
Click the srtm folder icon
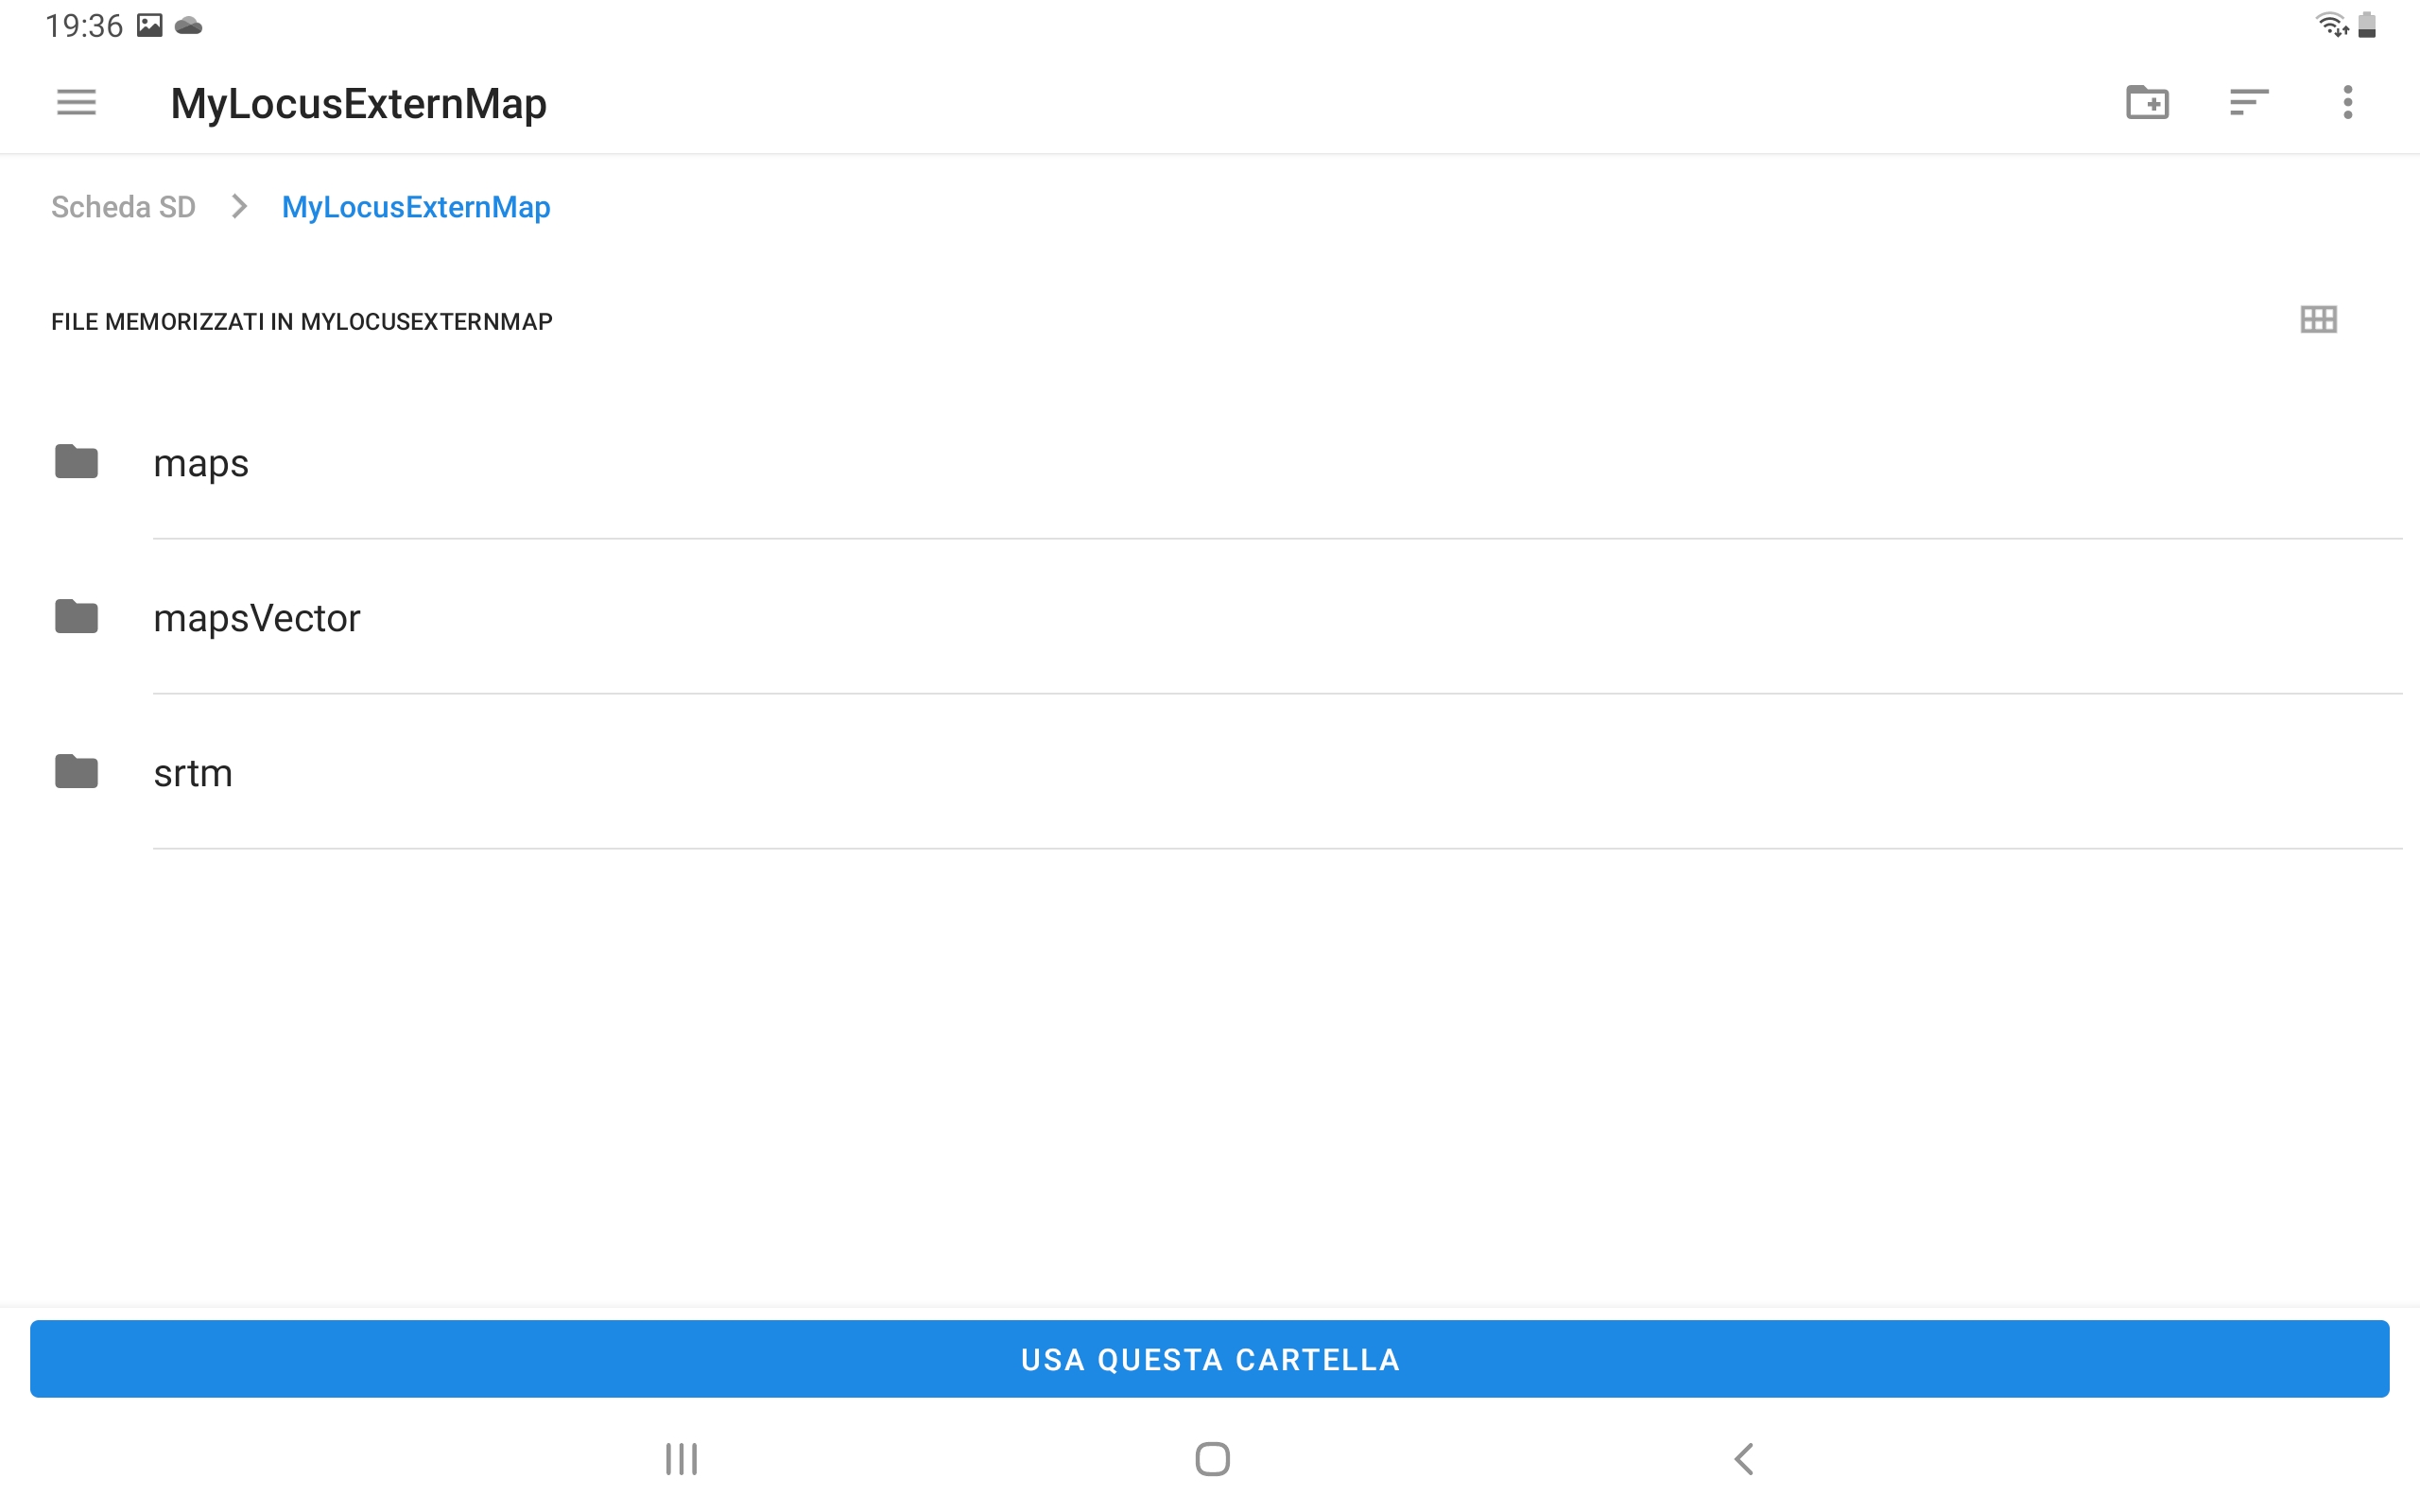pyautogui.click(x=76, y=772)
